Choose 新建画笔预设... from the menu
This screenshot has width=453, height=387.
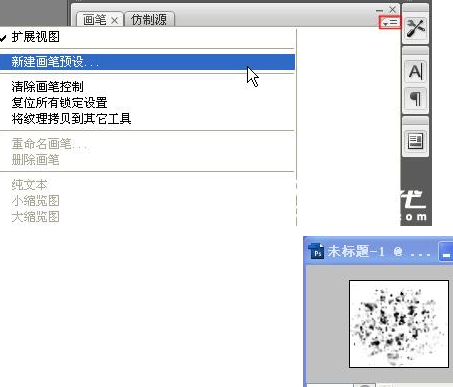click(147, 62)
